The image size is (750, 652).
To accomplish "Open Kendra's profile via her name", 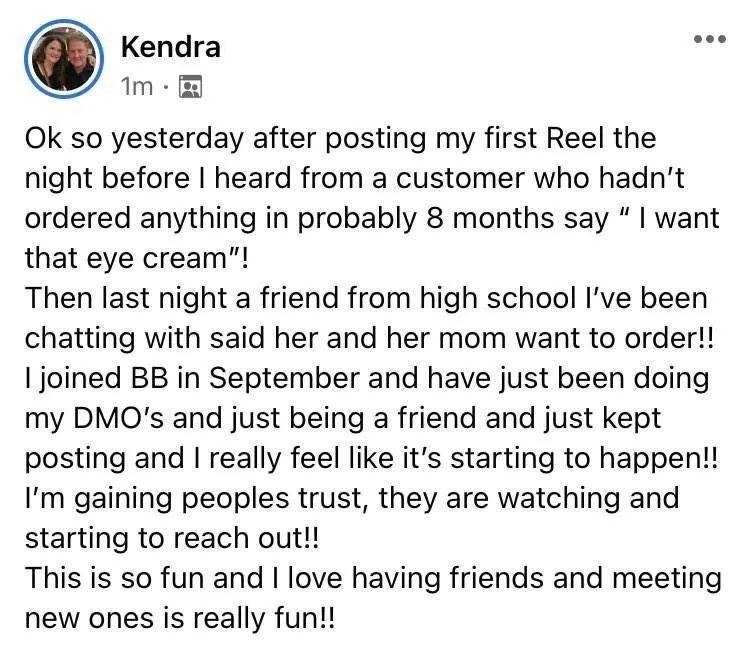I will coord(171,47).
